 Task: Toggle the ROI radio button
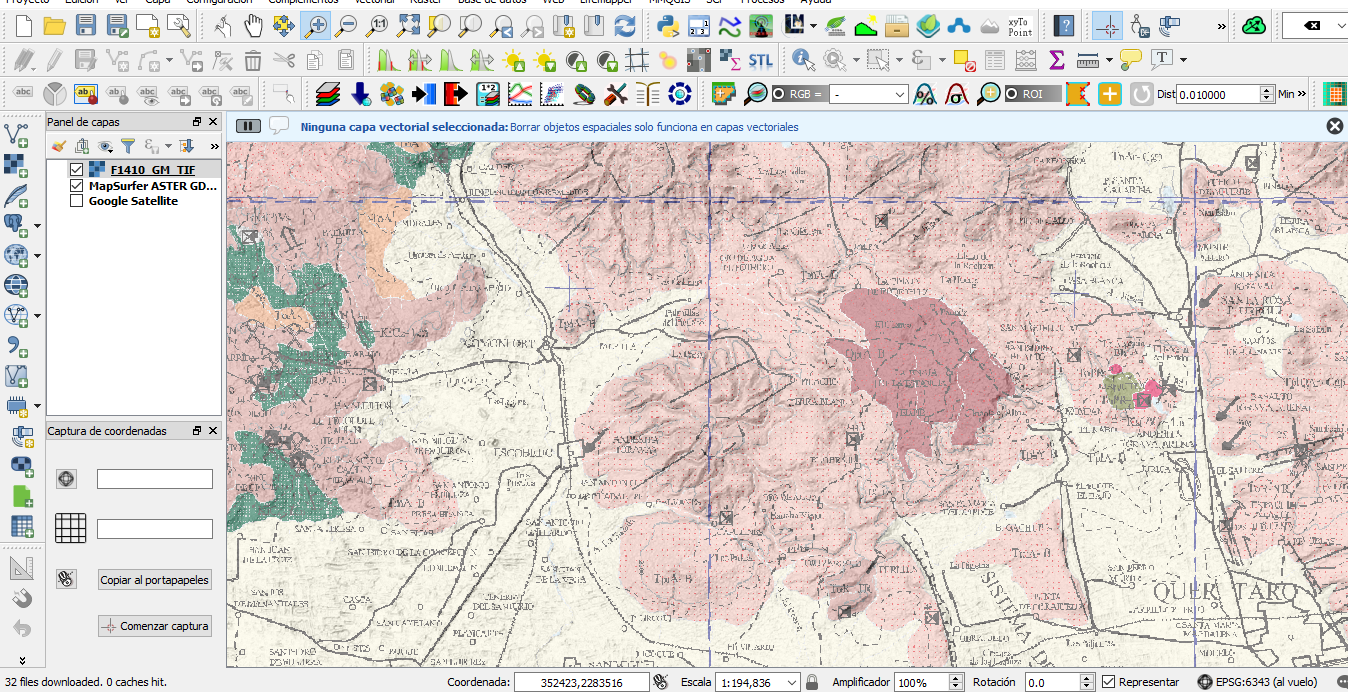point(1012,94)
